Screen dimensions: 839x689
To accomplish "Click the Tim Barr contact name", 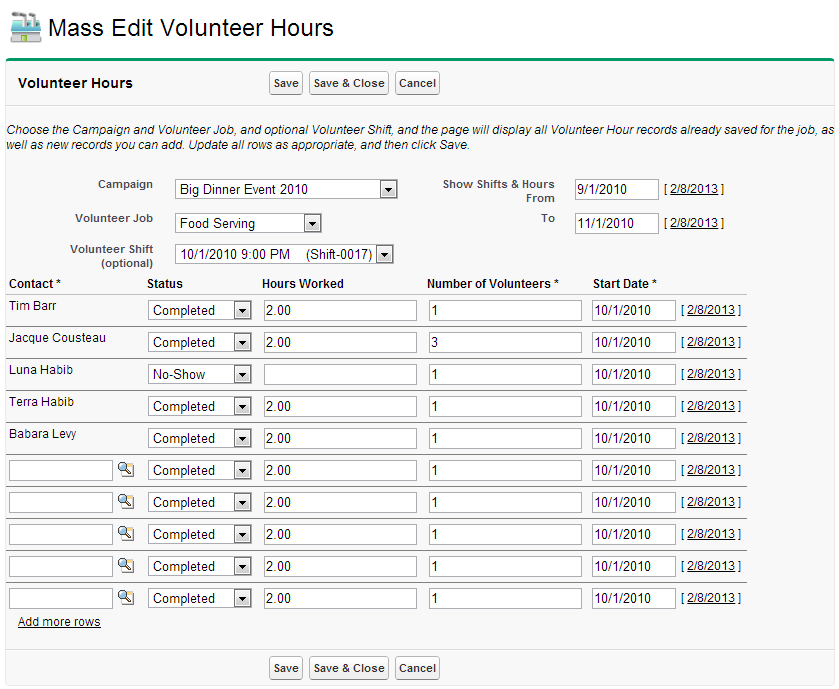I will pos(33,305).
